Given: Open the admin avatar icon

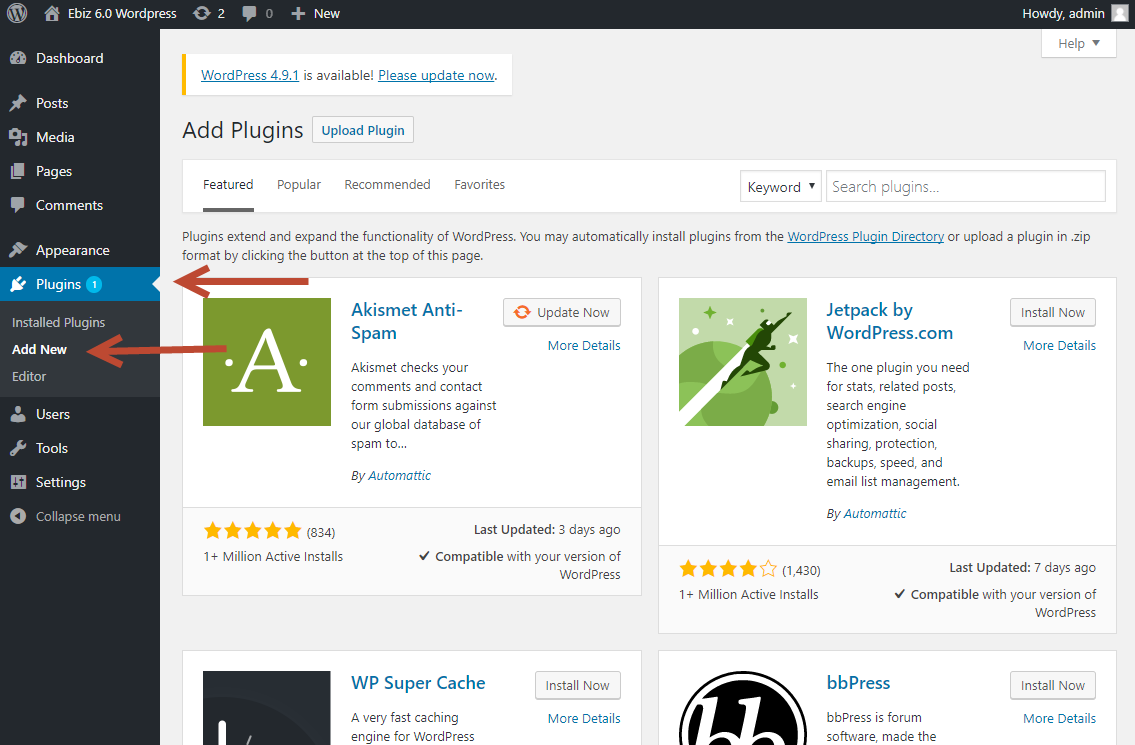Looking at the screenshot, I should click(x=1120, y=13).
